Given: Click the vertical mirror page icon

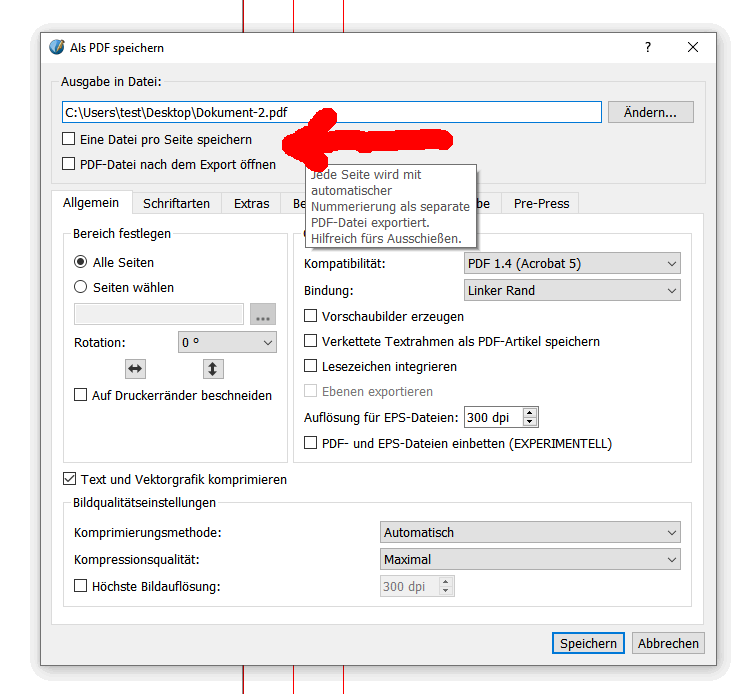Looking at the screenshot, I should point(213,369).
